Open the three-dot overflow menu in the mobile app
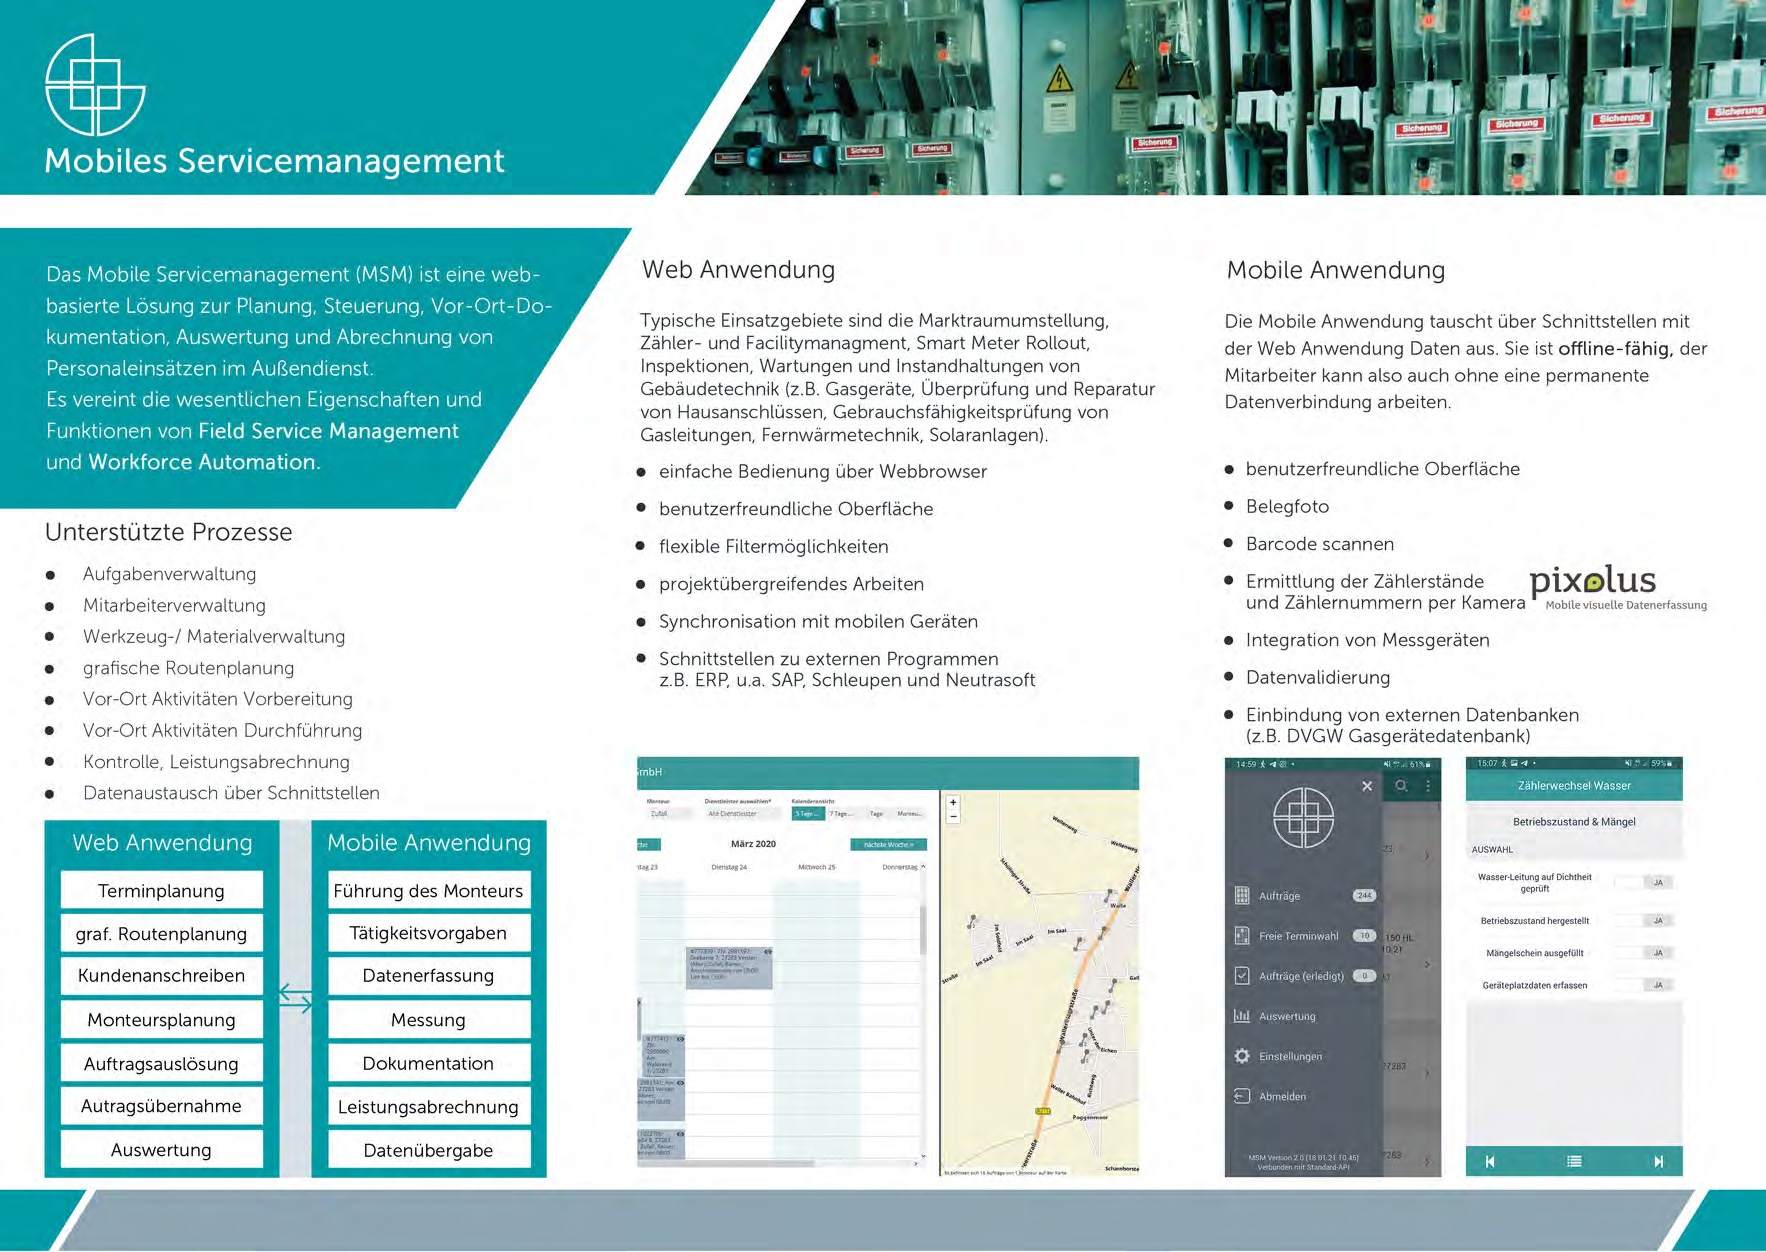Screen dimensions: 1766x1252 [1428, 786]
